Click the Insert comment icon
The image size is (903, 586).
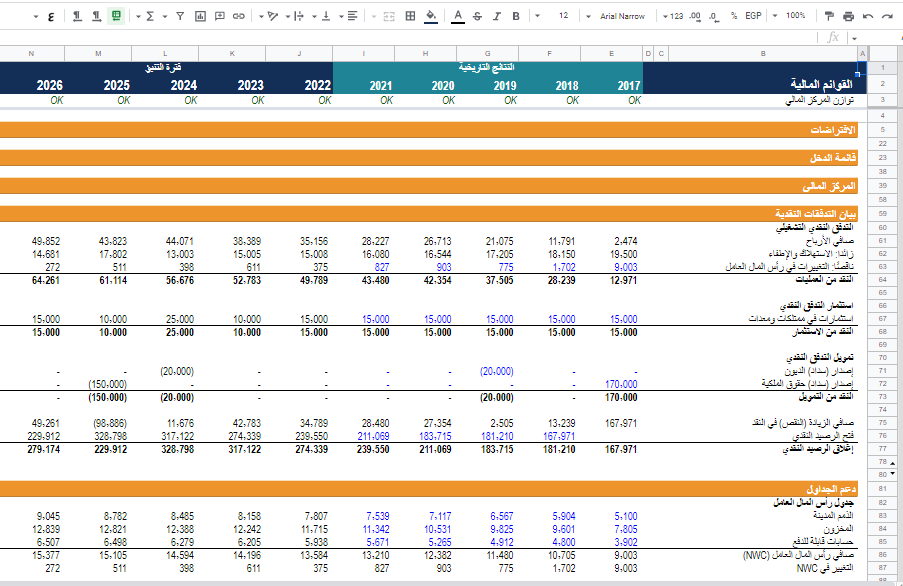(x=219, y=16)
